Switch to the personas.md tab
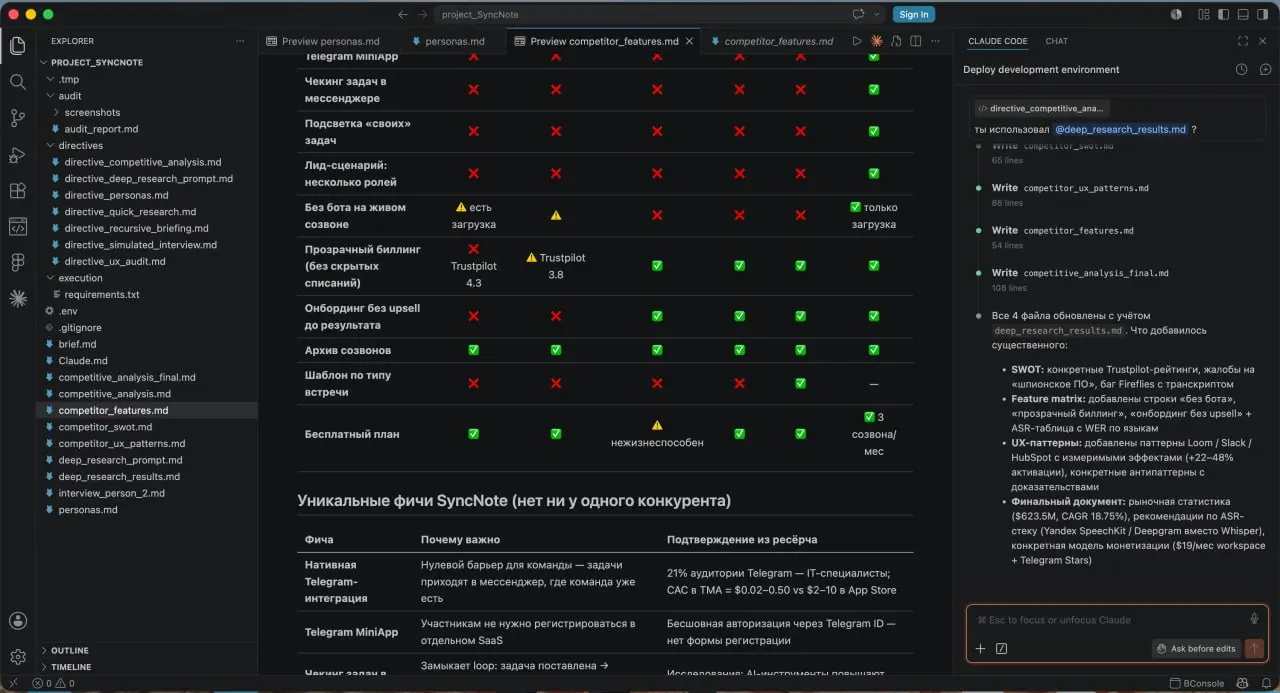 coord(455,41)
